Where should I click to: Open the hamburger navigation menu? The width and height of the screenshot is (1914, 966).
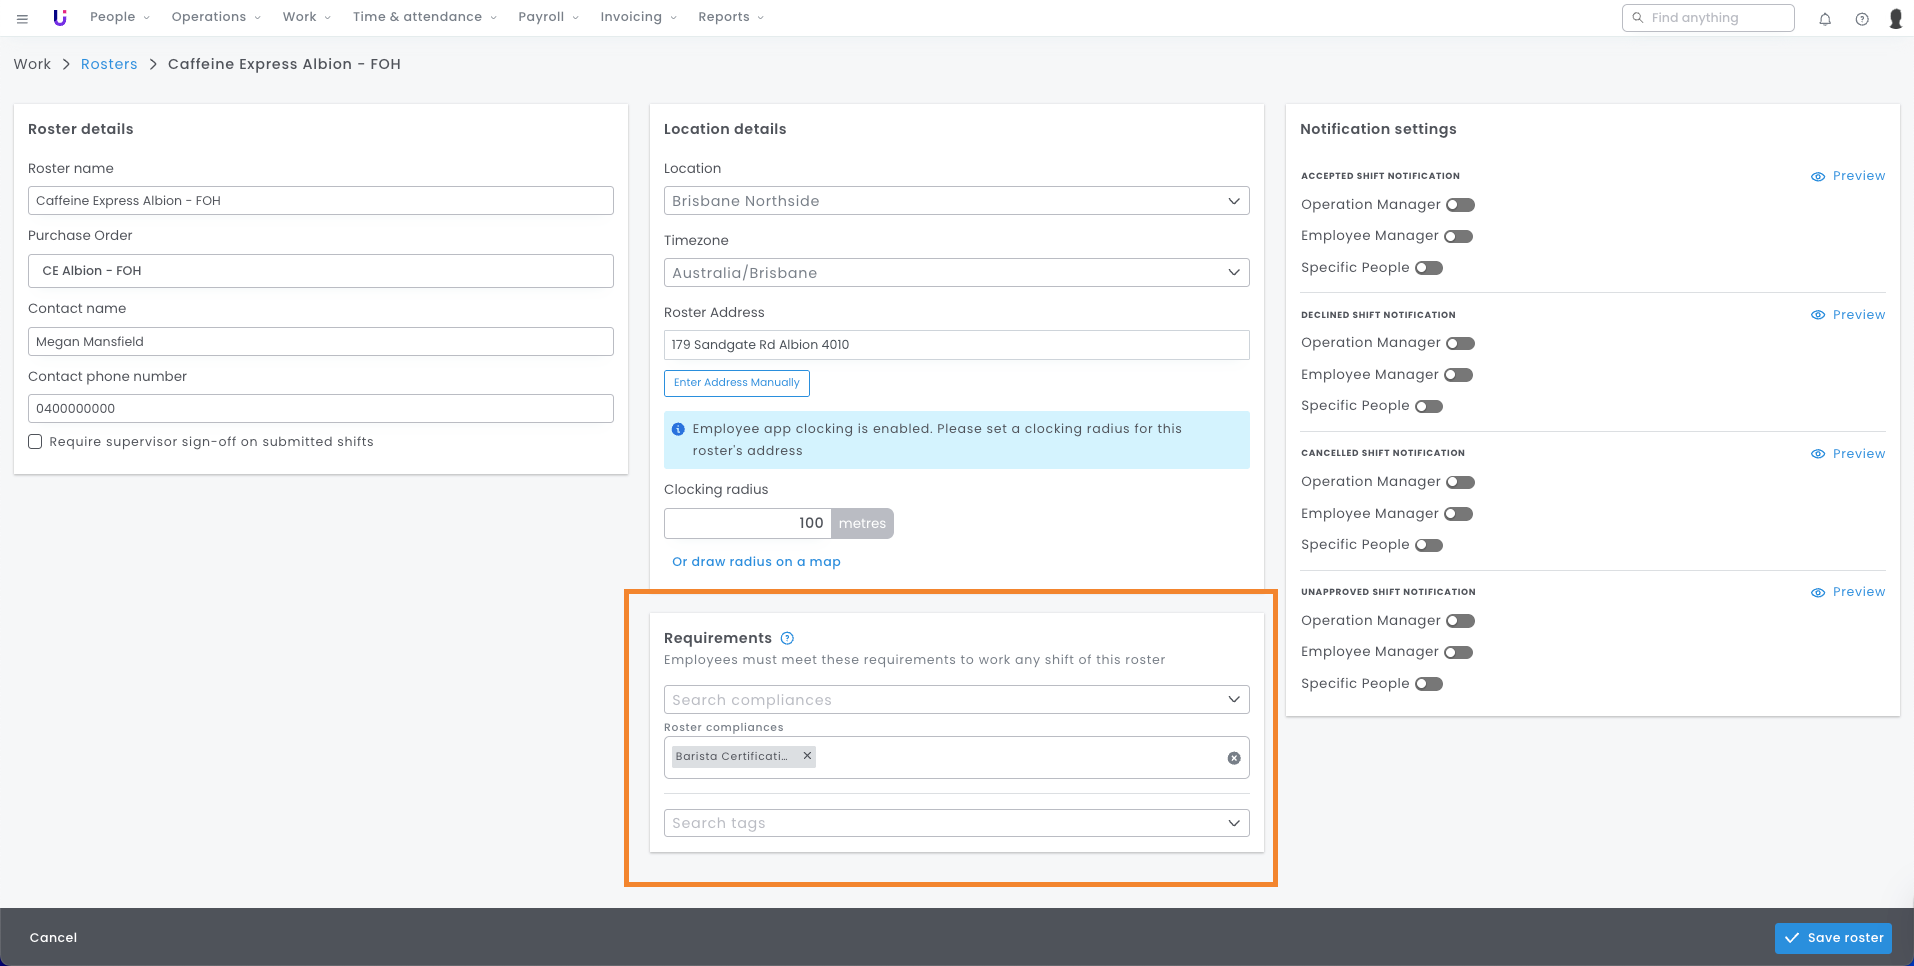(x=22, y=18)
